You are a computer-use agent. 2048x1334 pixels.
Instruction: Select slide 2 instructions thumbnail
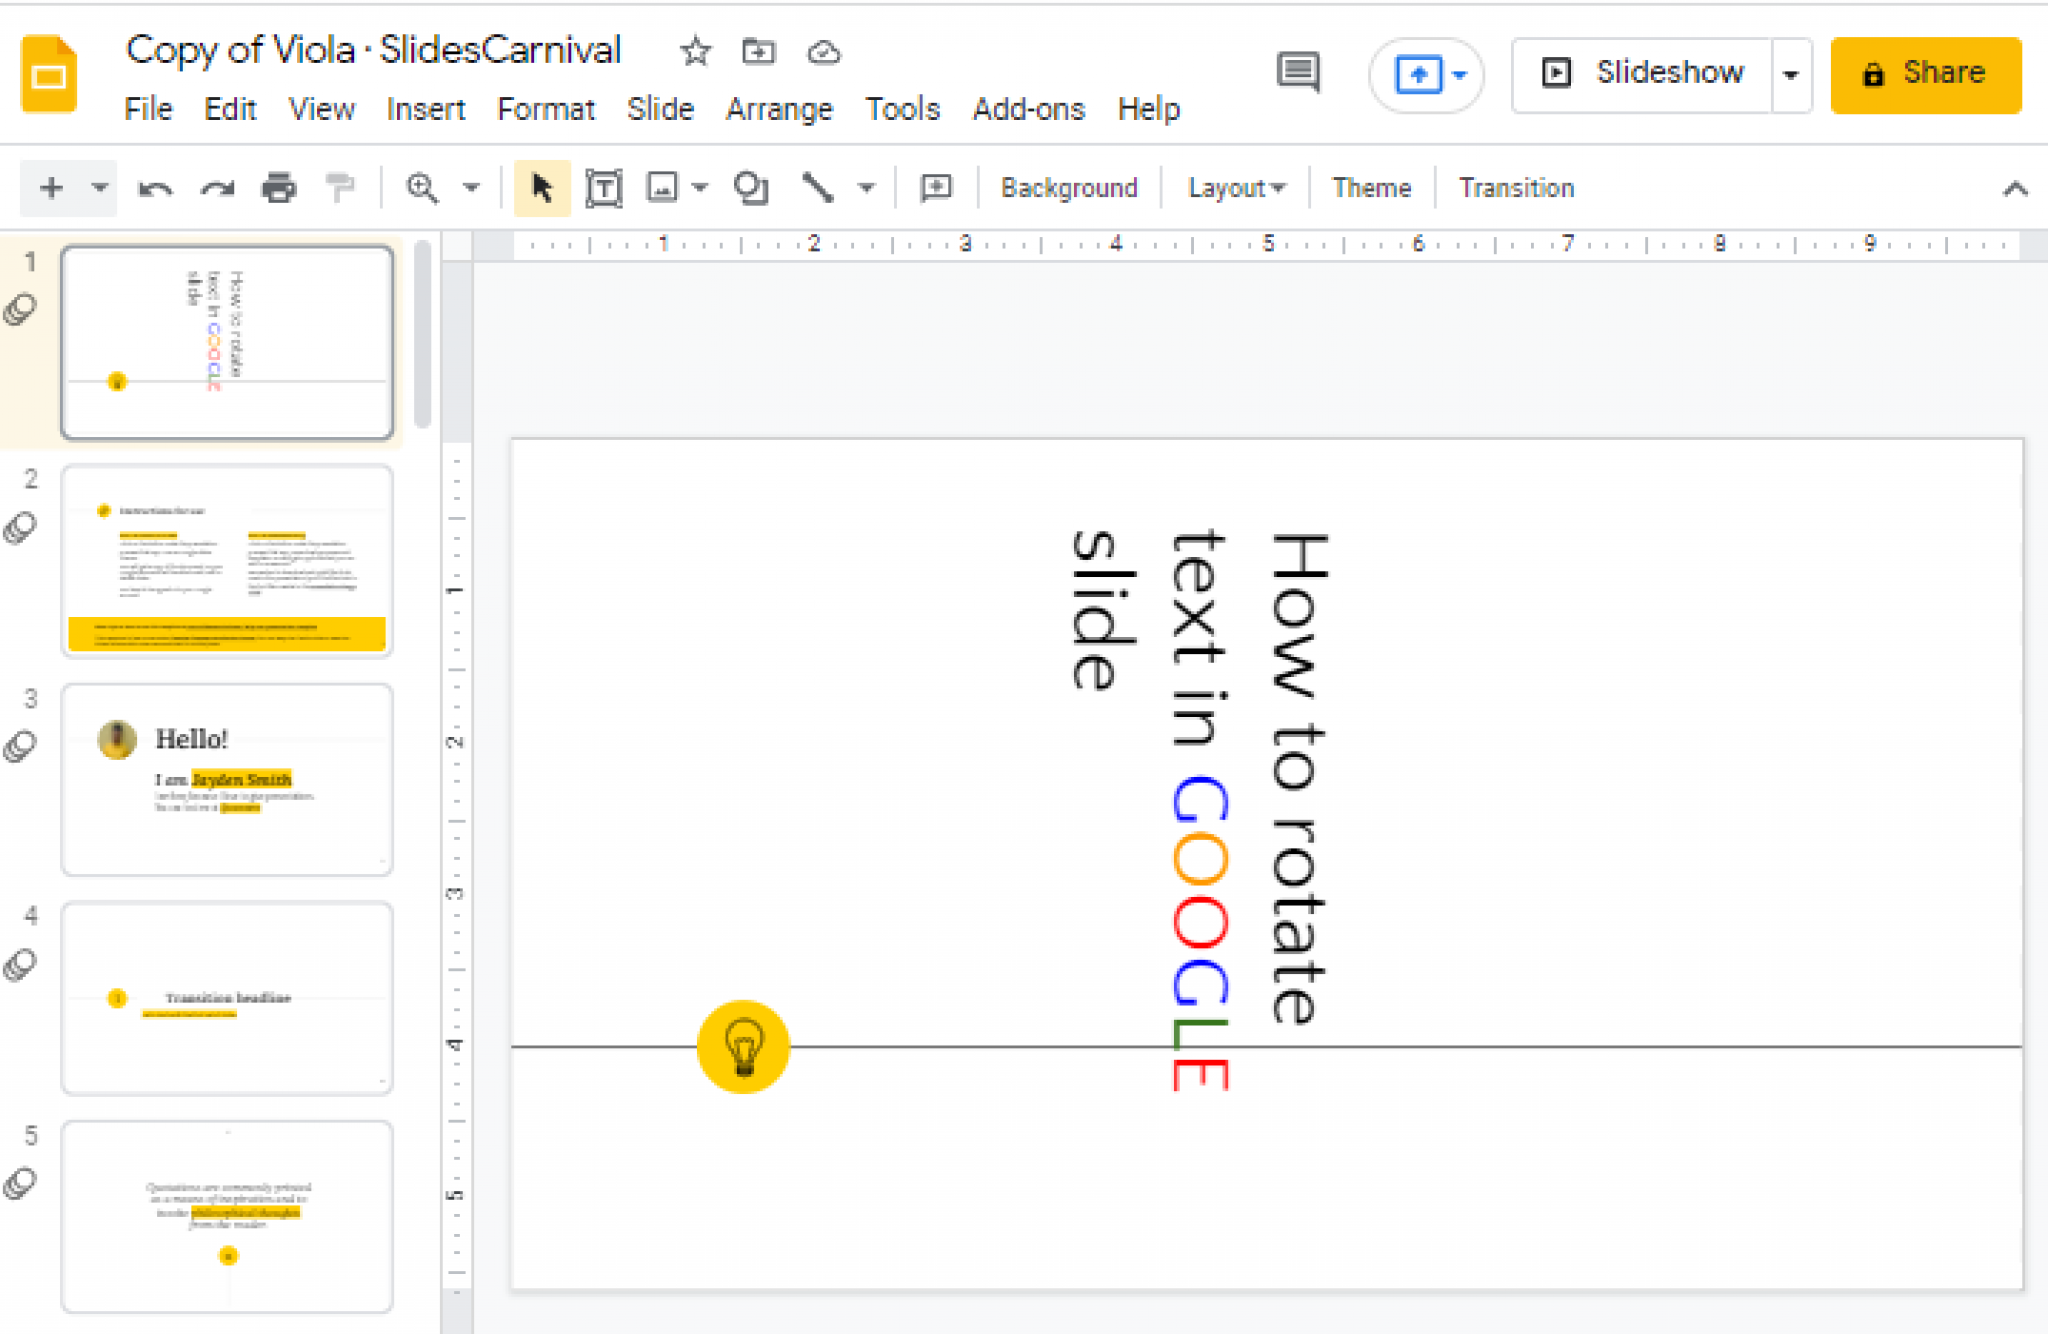pos(227,560)
